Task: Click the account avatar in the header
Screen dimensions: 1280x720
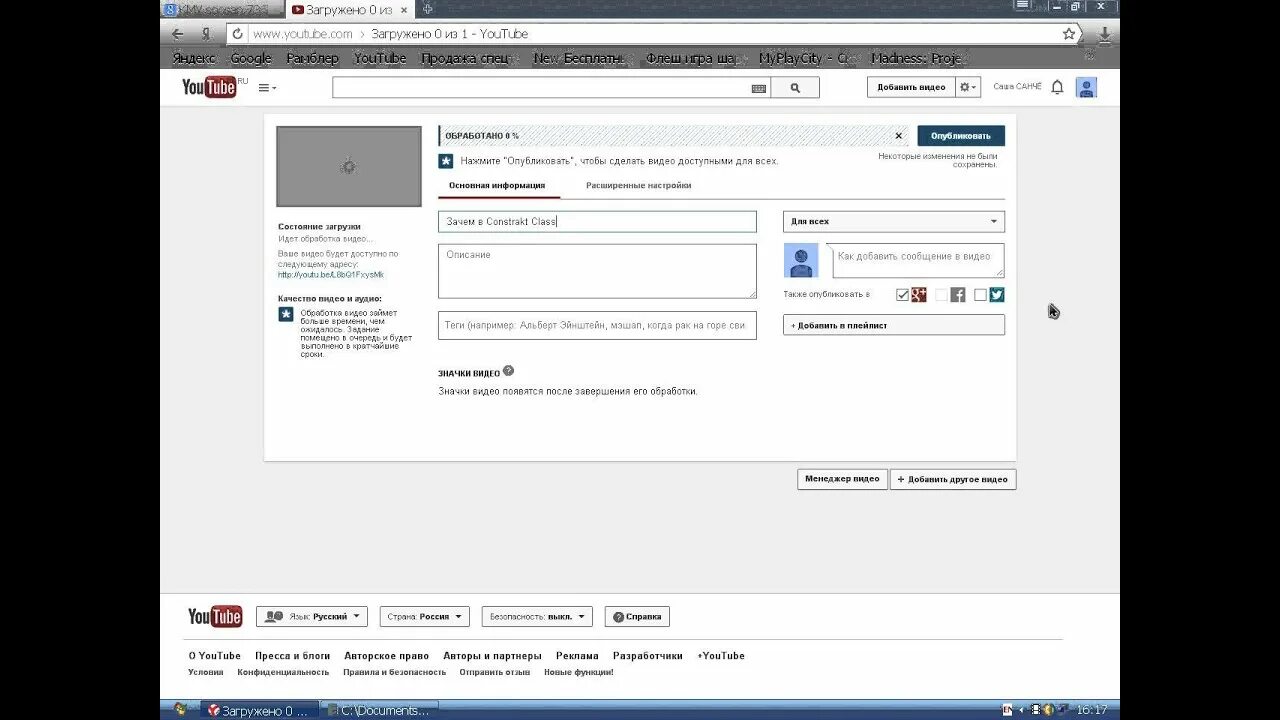Action: coord(1086,88)
